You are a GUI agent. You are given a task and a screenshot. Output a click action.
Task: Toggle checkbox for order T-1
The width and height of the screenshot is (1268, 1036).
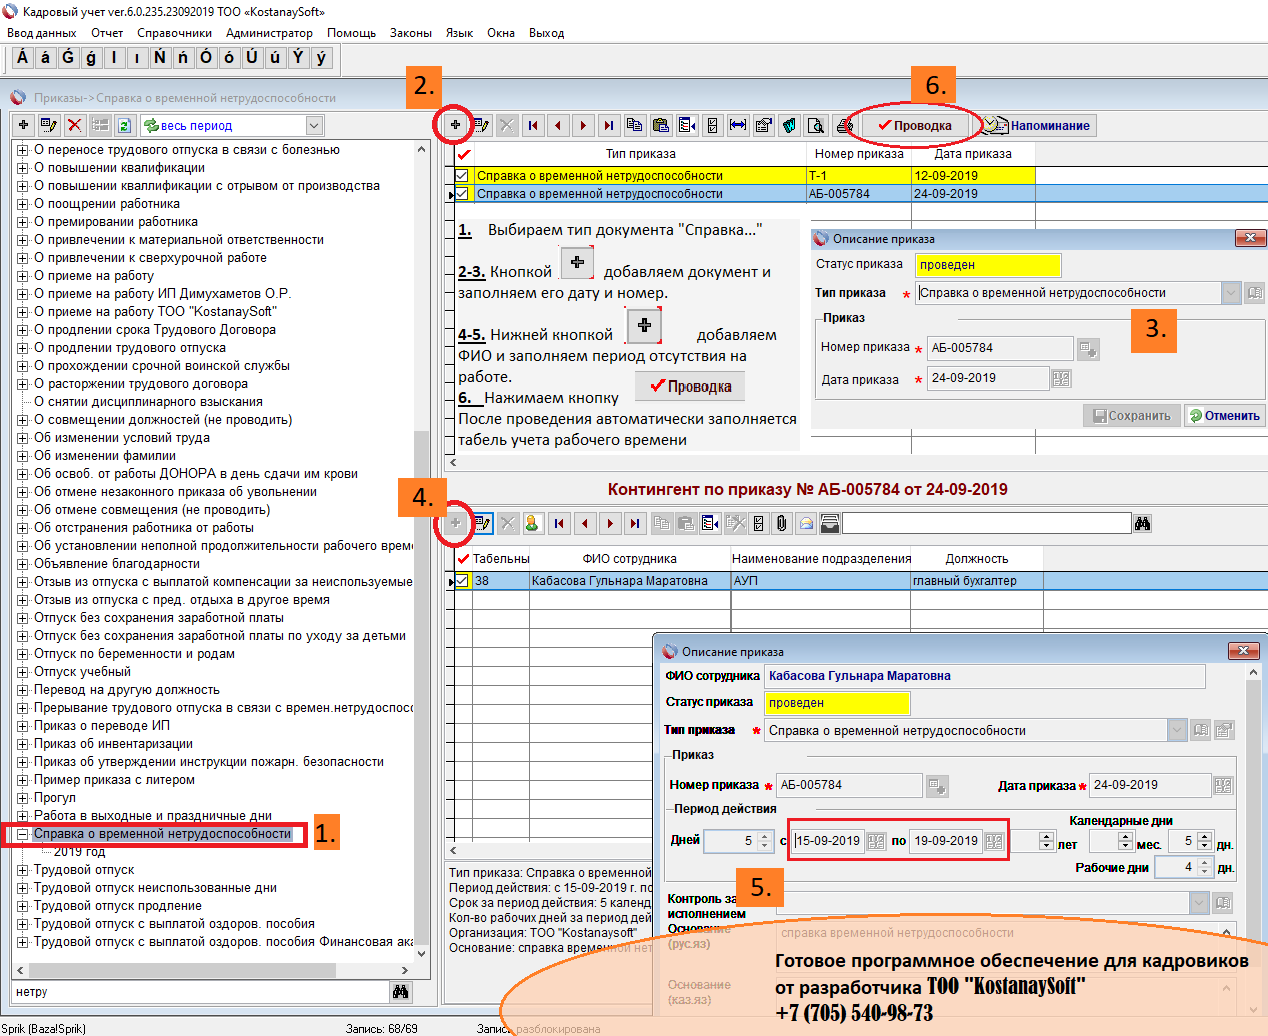coord(462,176)
